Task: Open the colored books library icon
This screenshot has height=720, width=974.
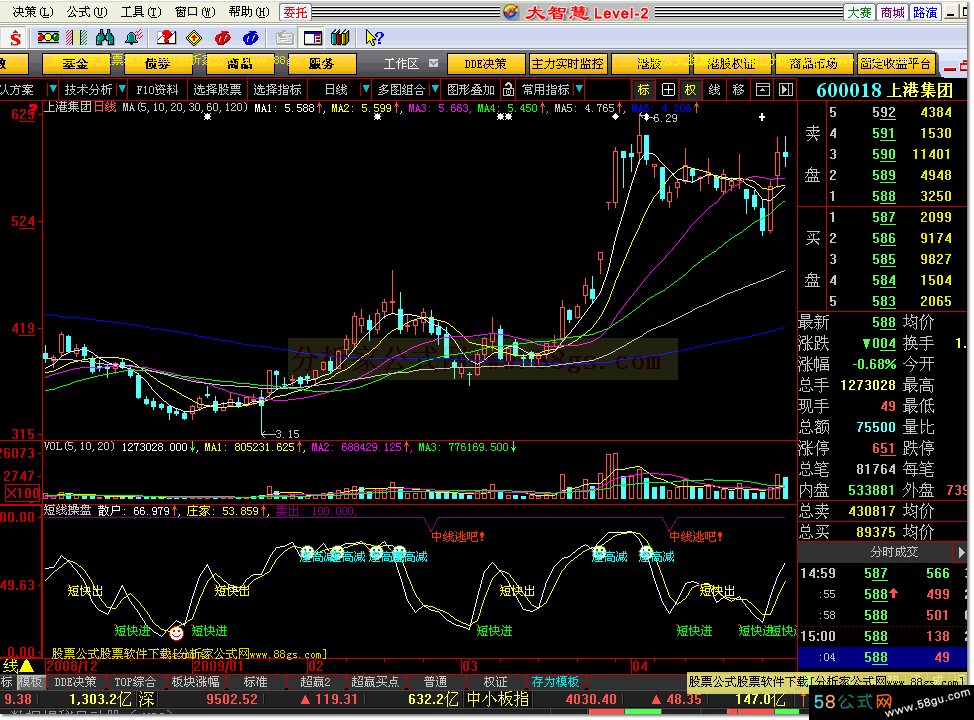Action: (x=340, y=38)
